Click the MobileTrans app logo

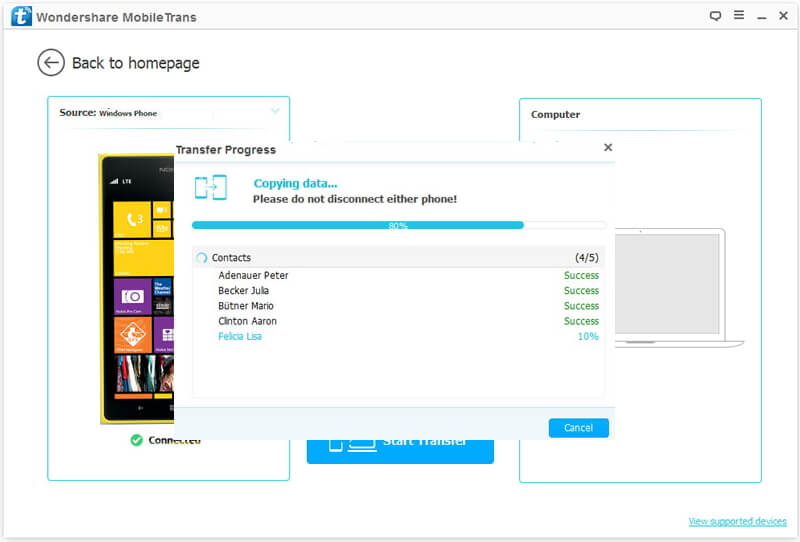[x=20, y=16]
